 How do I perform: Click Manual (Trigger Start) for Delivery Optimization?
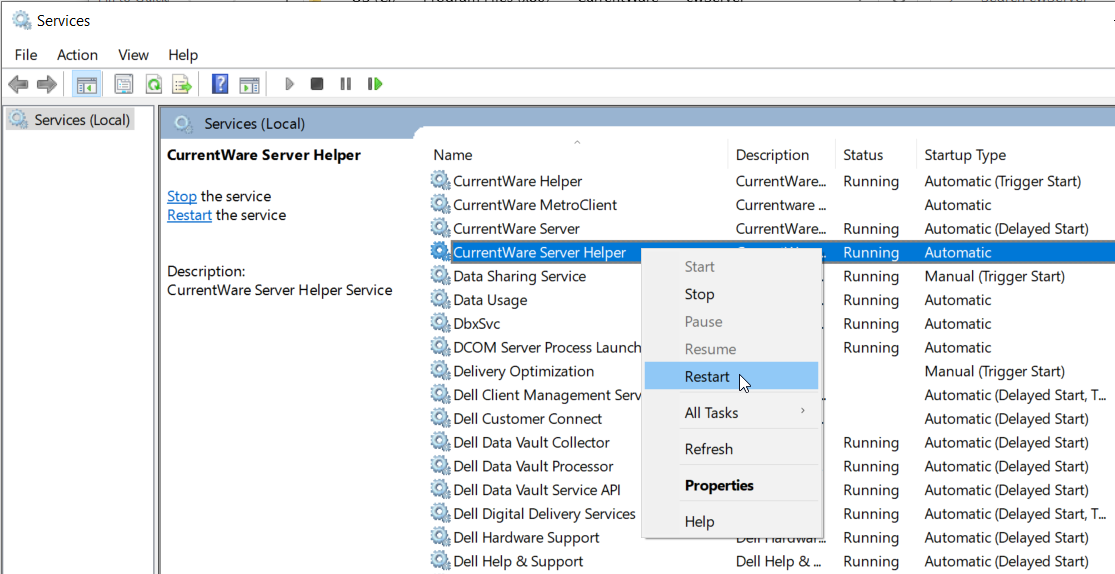(995, 371)
